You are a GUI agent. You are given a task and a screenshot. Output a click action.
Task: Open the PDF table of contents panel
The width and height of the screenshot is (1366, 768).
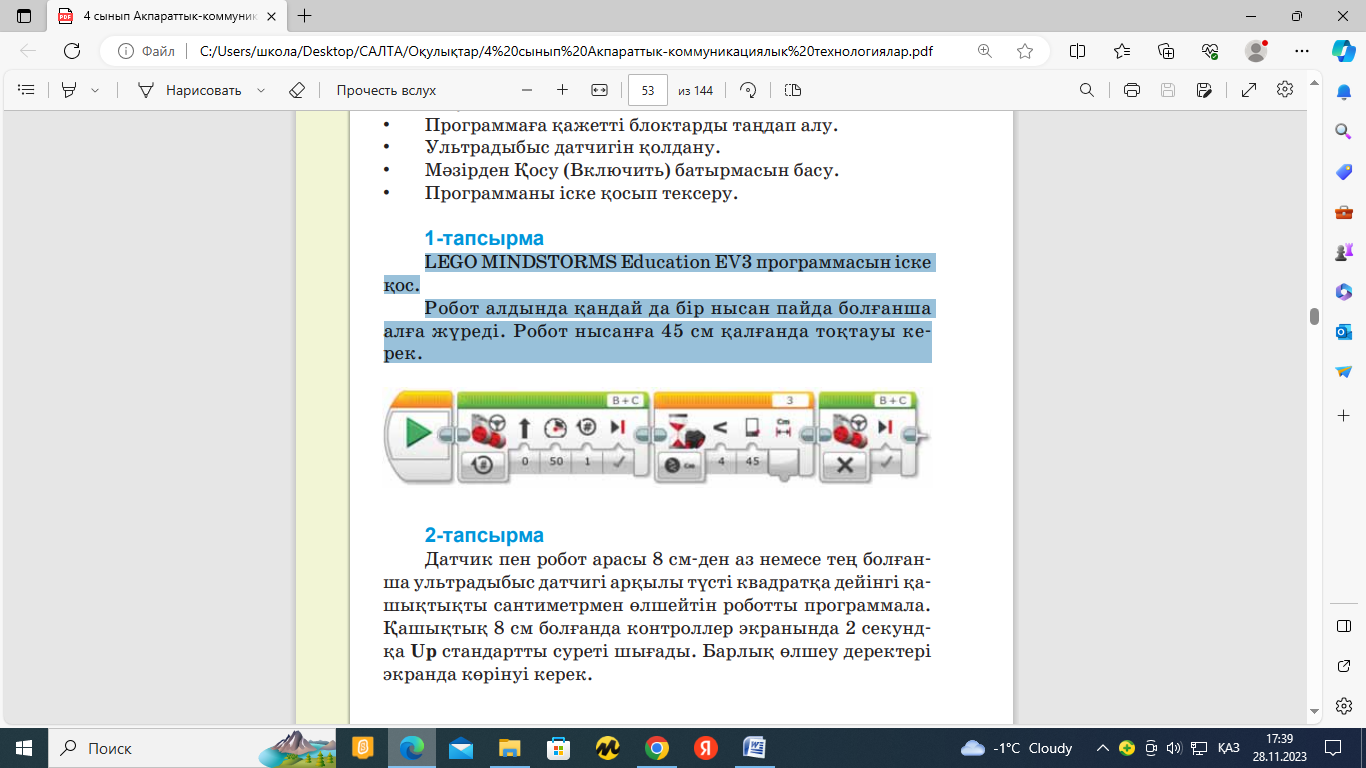tap(27, 90)
